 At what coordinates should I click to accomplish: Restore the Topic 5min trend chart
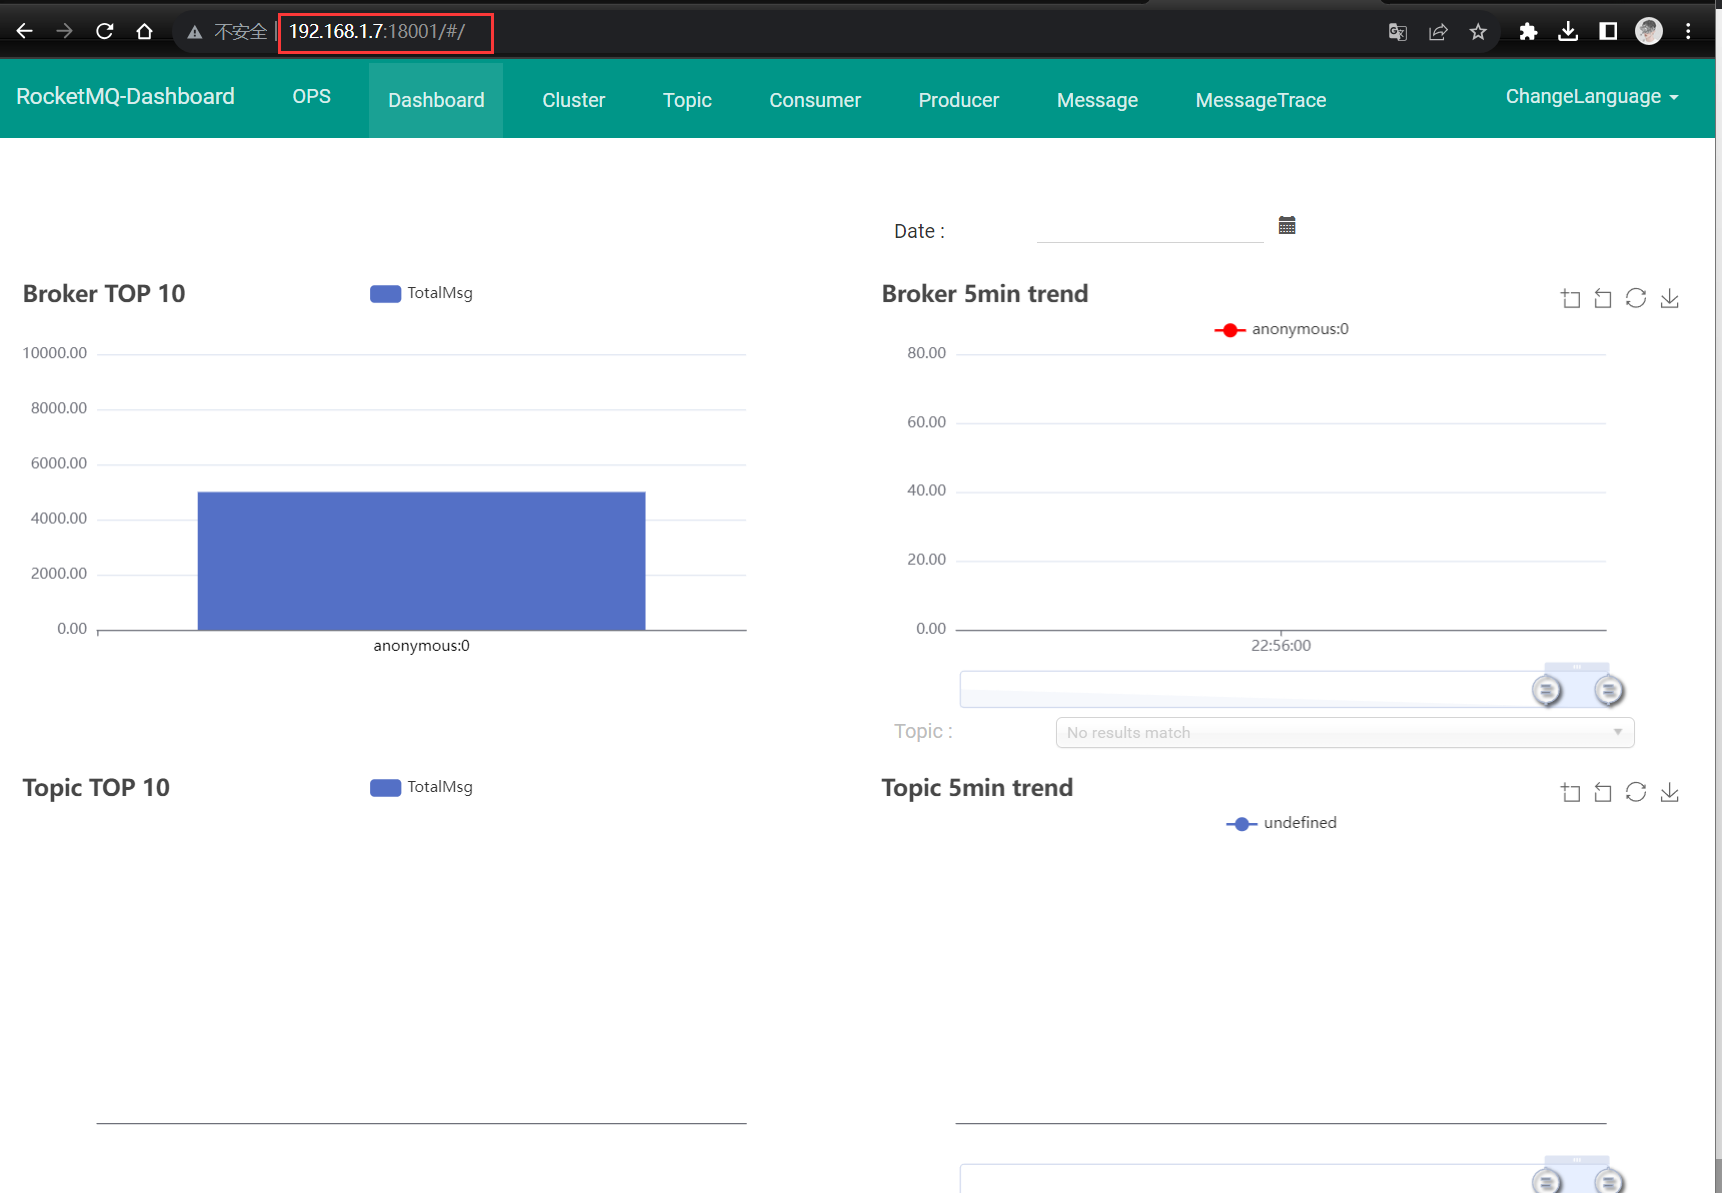point(1636,792)
